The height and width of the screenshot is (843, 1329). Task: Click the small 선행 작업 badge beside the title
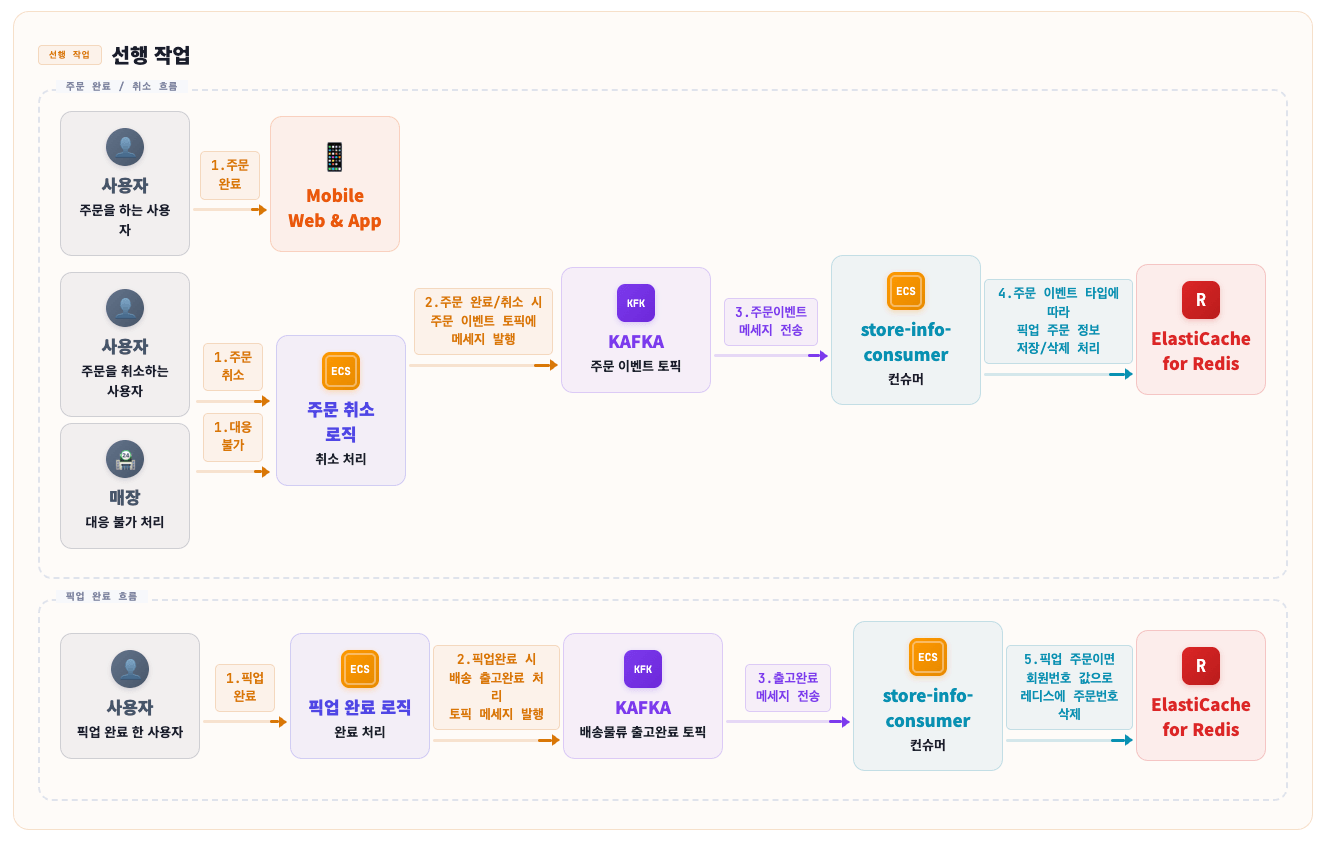[x=69, y=55]
